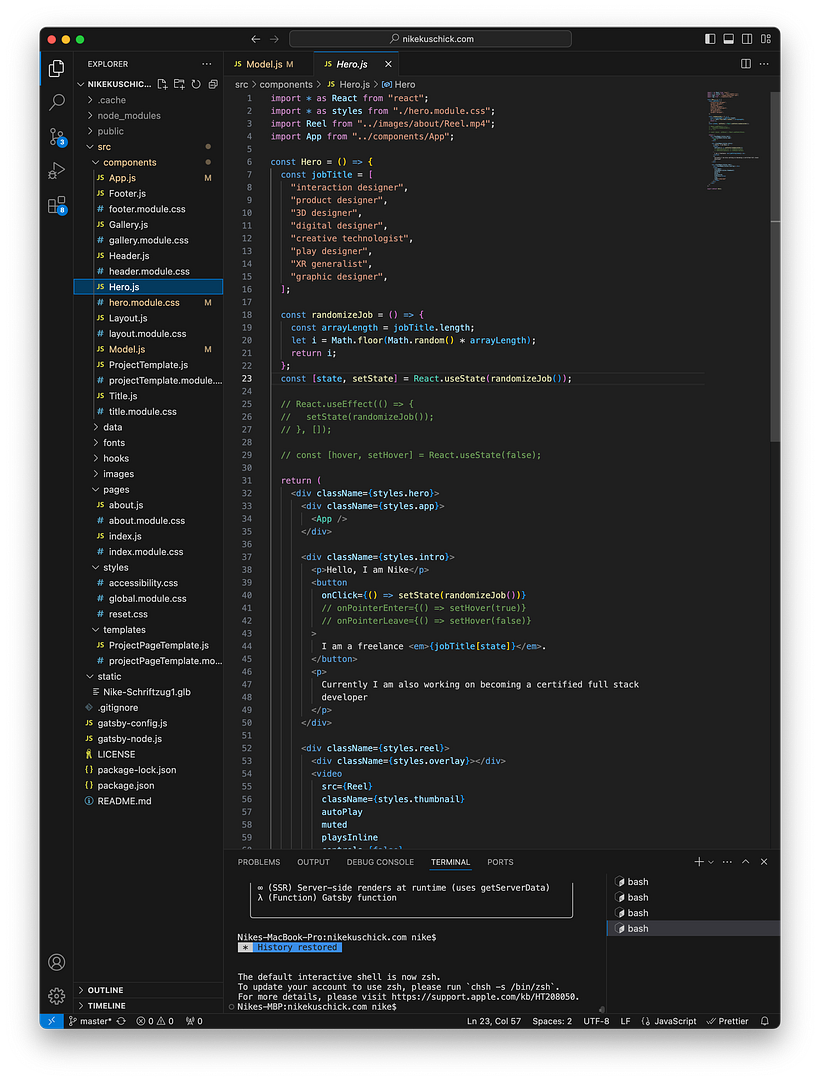The height and width of the screenshot is (1081, 820).
Task: Open terminal panel more actions ellipsis
Action: 727,862
